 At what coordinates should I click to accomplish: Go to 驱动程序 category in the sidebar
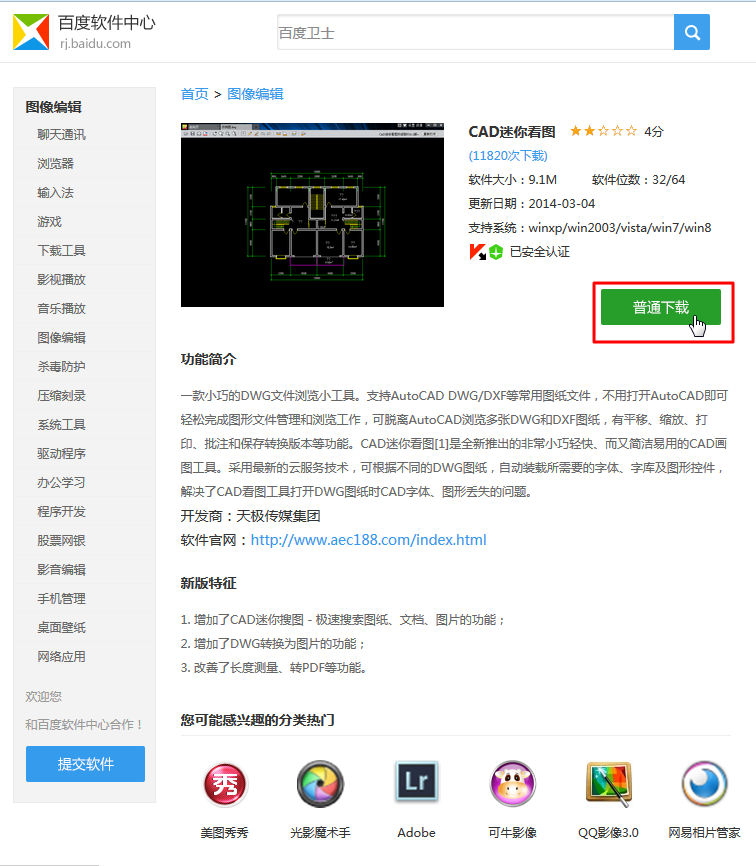coord(61,453)
